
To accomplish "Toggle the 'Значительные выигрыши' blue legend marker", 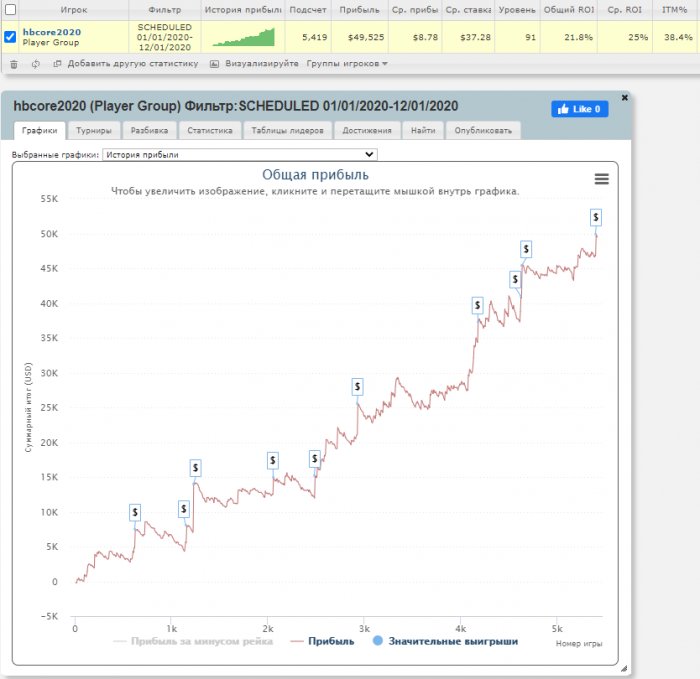I will (377, 641).
